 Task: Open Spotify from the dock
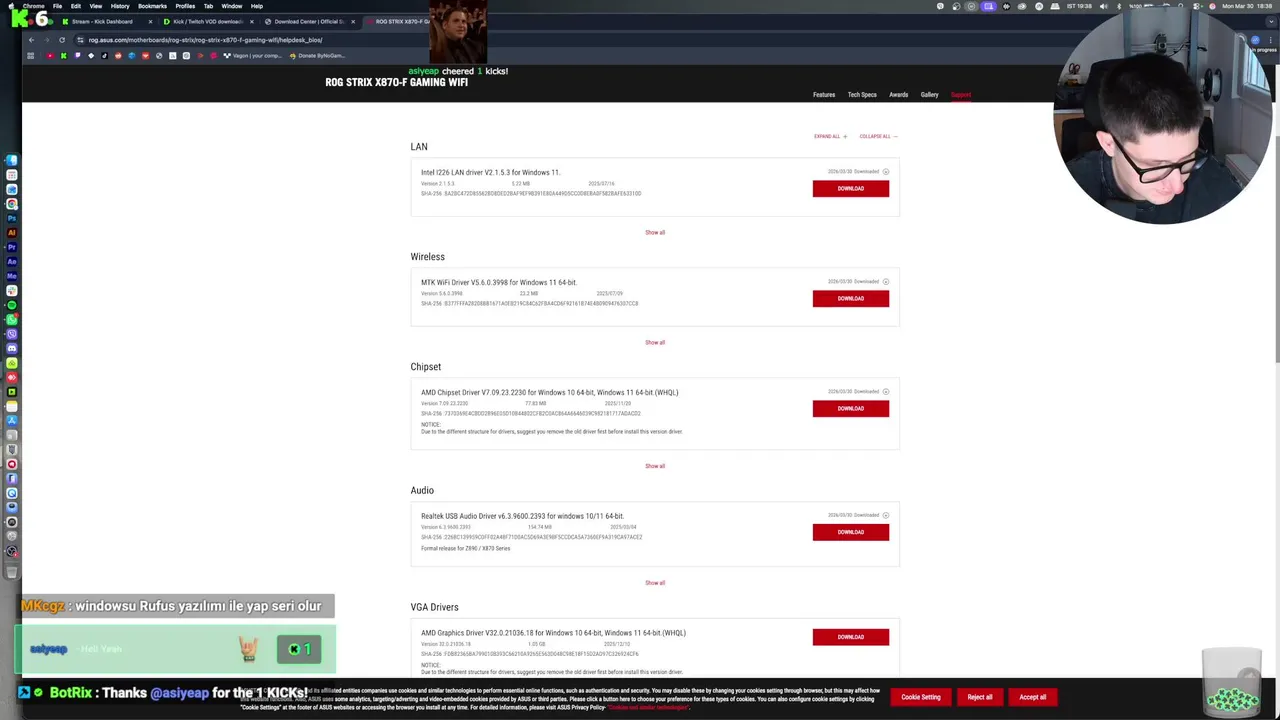pos(12,305)
